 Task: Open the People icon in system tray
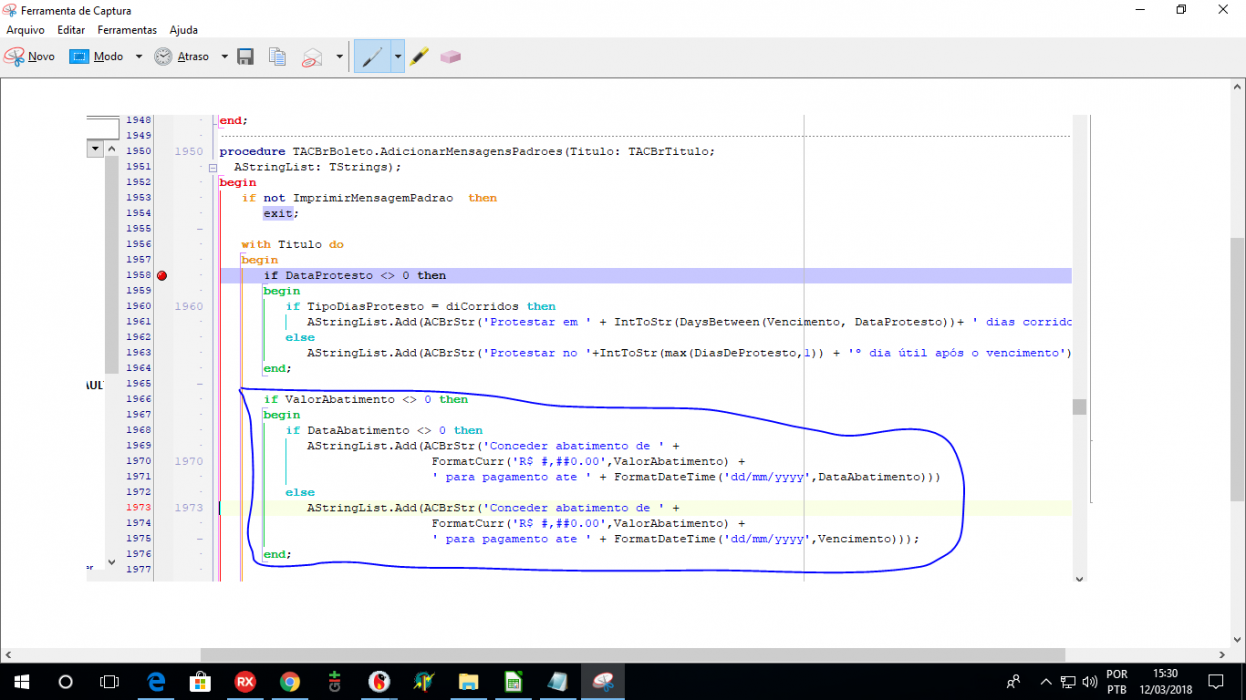pos(1014,682)
